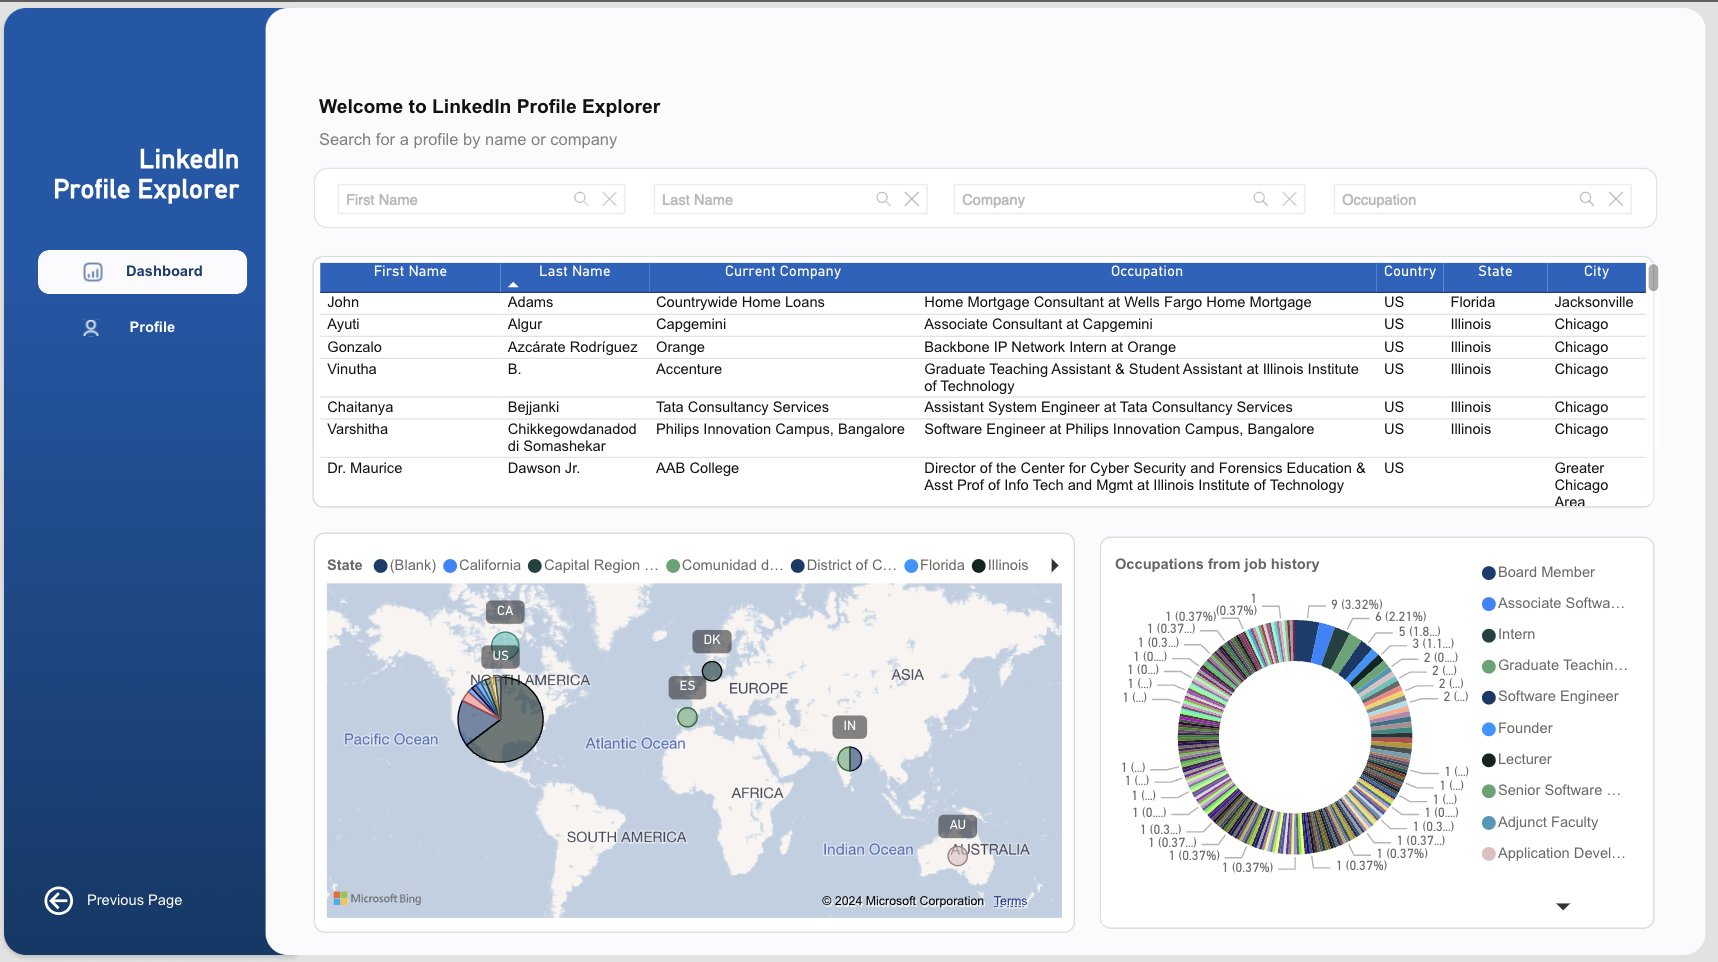Click search icon in Last Name field
The height and width of the screenshot is (962, 1718).
click(x=884, y=199)
